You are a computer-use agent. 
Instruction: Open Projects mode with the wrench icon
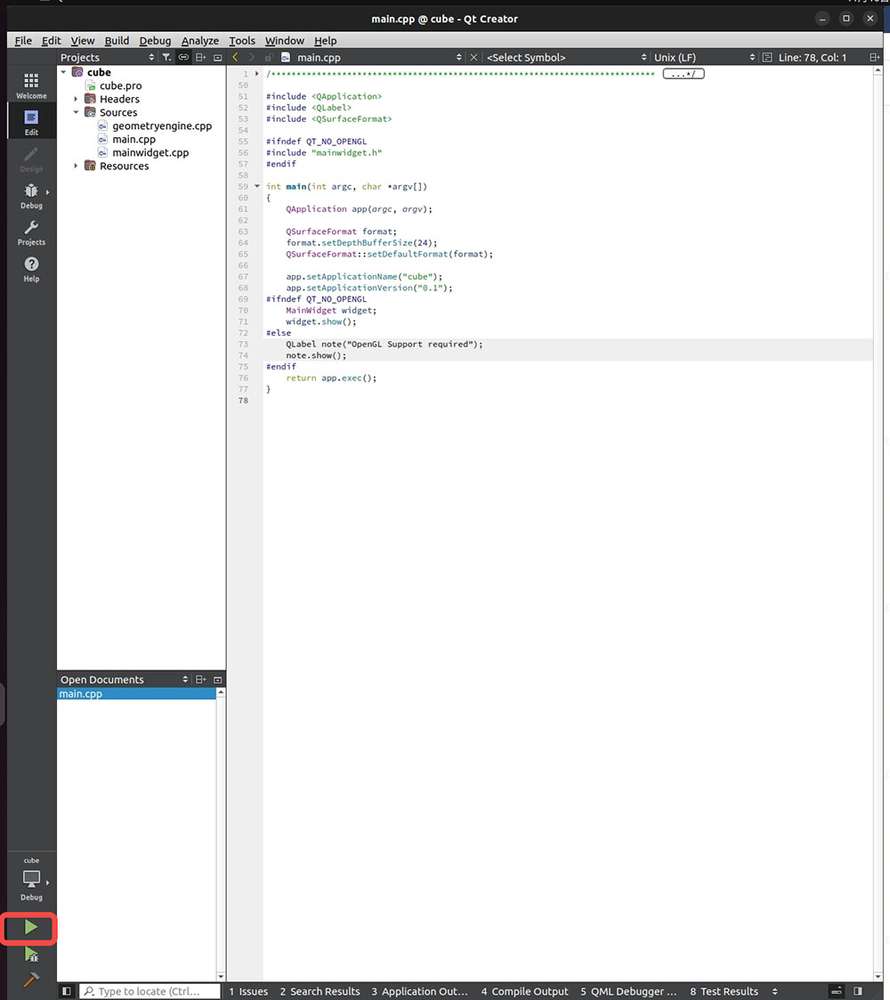pyautogui.click(x=31, y=232)
